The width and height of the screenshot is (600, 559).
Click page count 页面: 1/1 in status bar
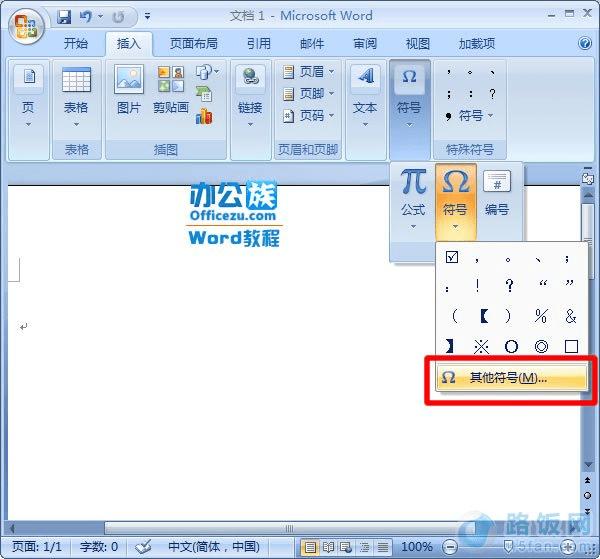(x=37, y=546)
